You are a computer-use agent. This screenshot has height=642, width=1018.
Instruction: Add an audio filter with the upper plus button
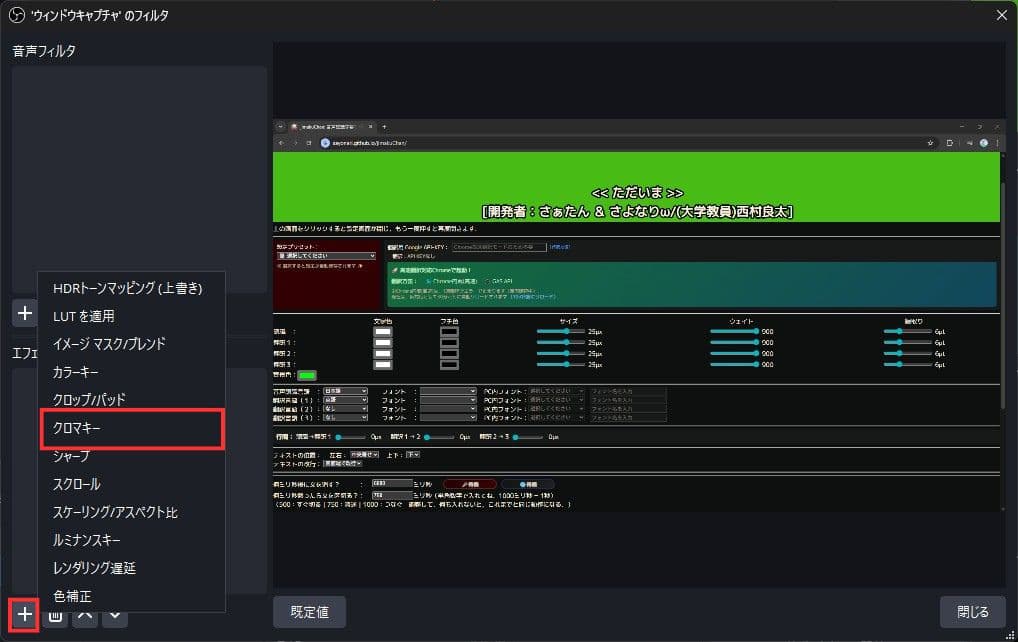click(x=25, y=312)
